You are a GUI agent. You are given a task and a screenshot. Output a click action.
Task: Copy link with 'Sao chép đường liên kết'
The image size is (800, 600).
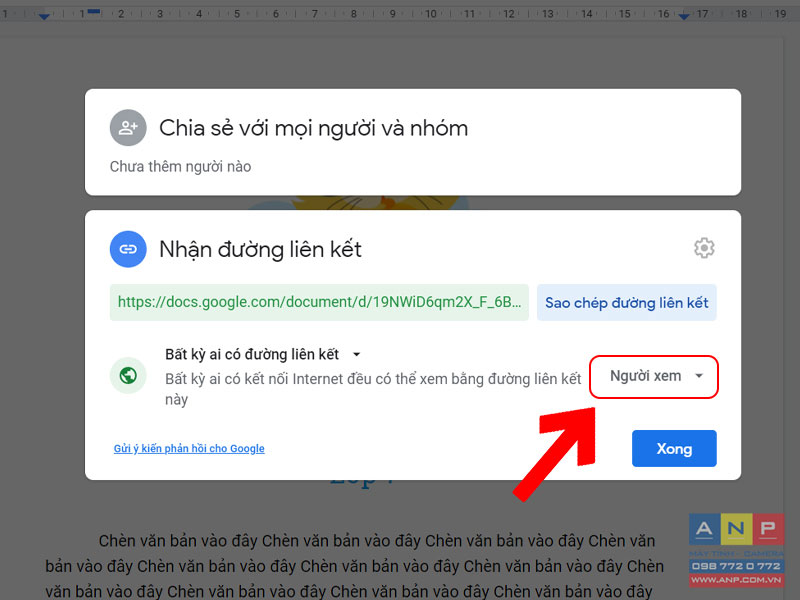pos(627,303)
